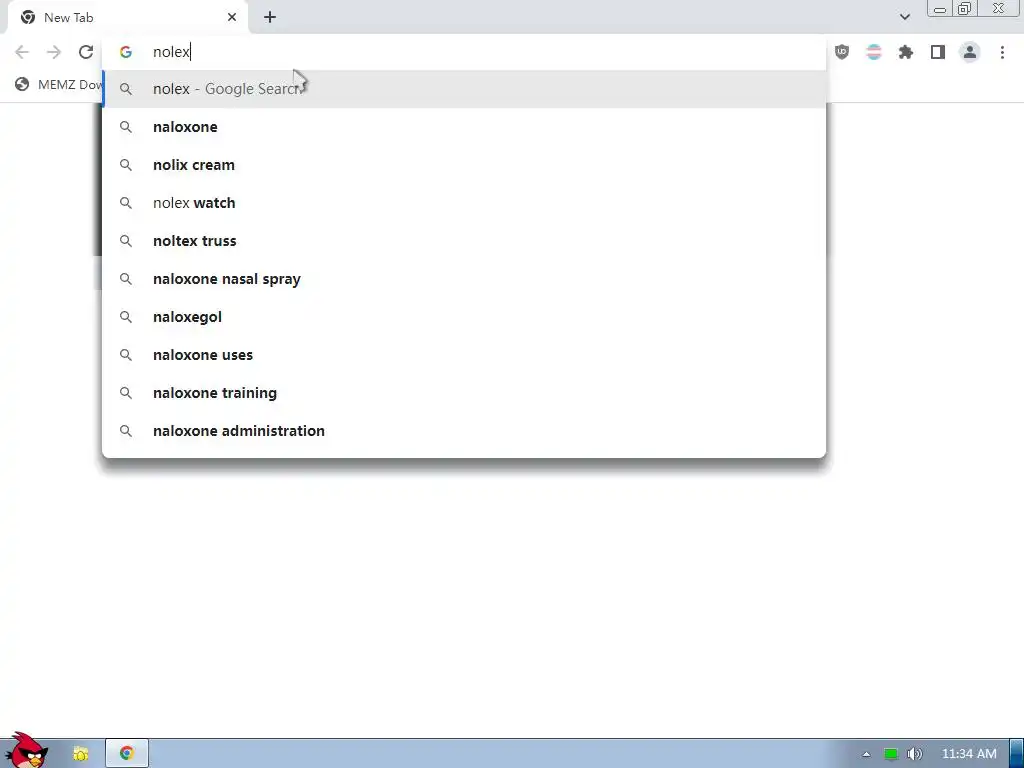Choose the naloxone suggestion
1024x768 pixels.
(464, 127)
